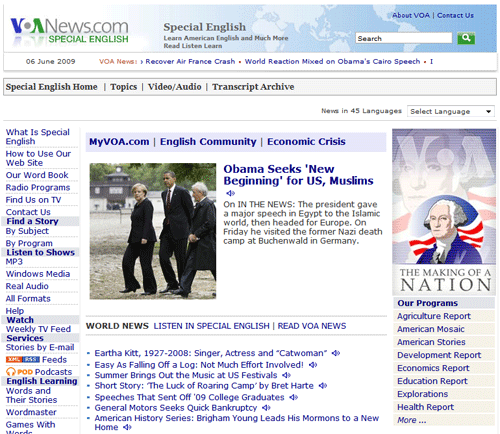Choose Windows Media listening format
This screenshot has width=500, height=434.
[38, 274]
